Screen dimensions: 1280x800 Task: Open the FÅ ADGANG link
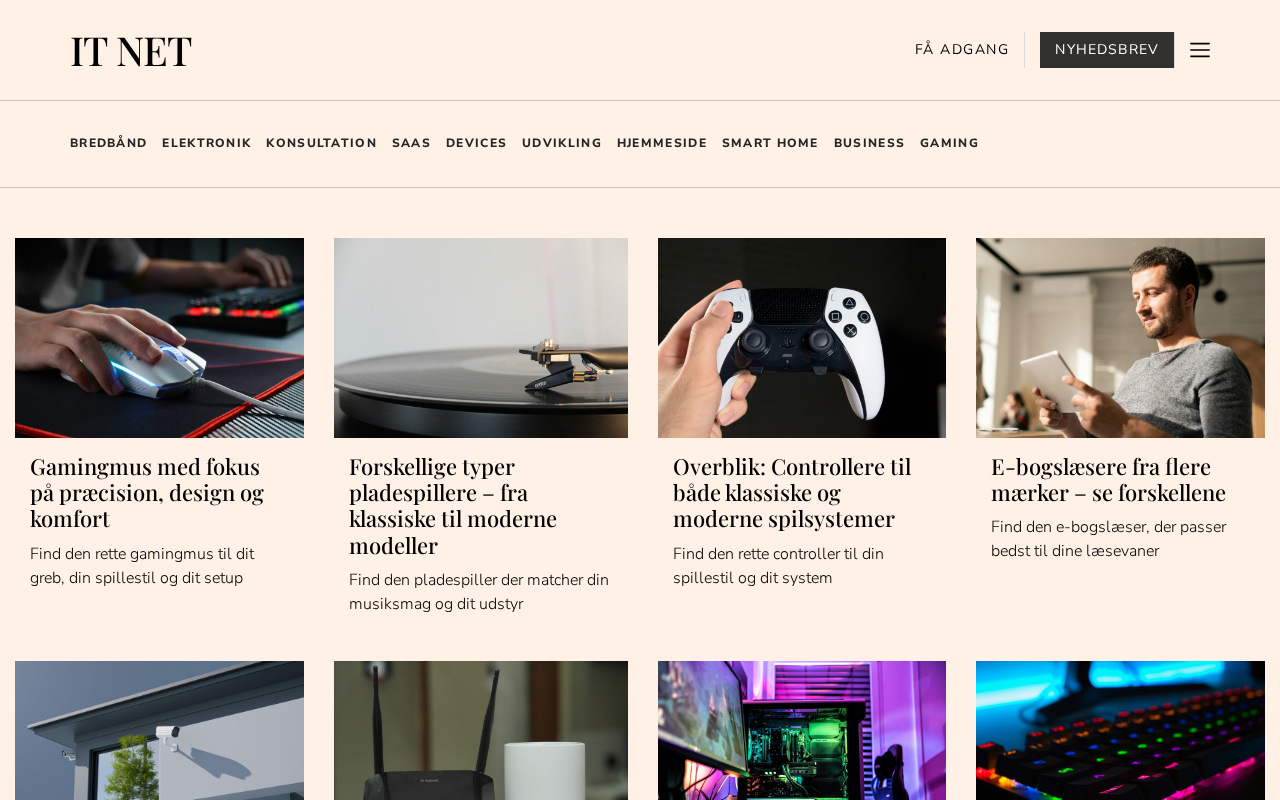961,50
